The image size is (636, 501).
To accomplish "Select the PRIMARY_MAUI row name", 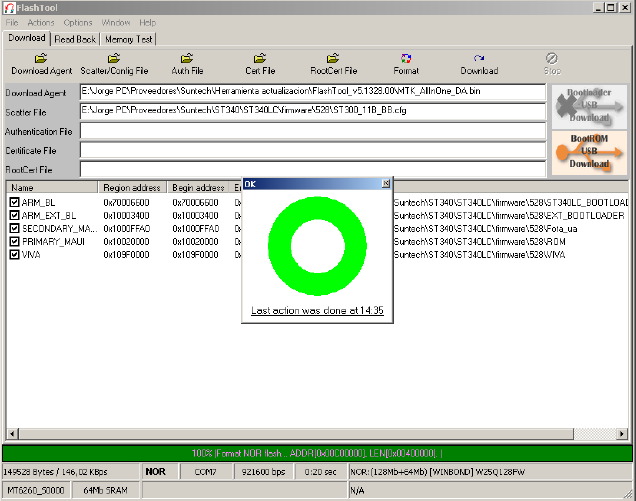I will tap(54, 242).
